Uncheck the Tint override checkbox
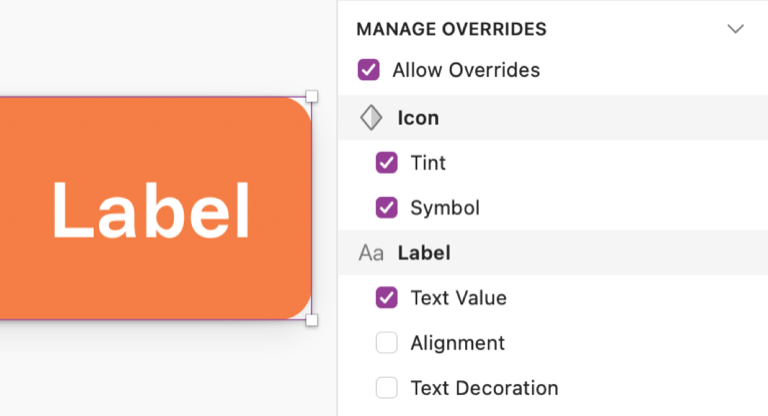The height and width of the screenshot is (416, 768). (387, 163)
